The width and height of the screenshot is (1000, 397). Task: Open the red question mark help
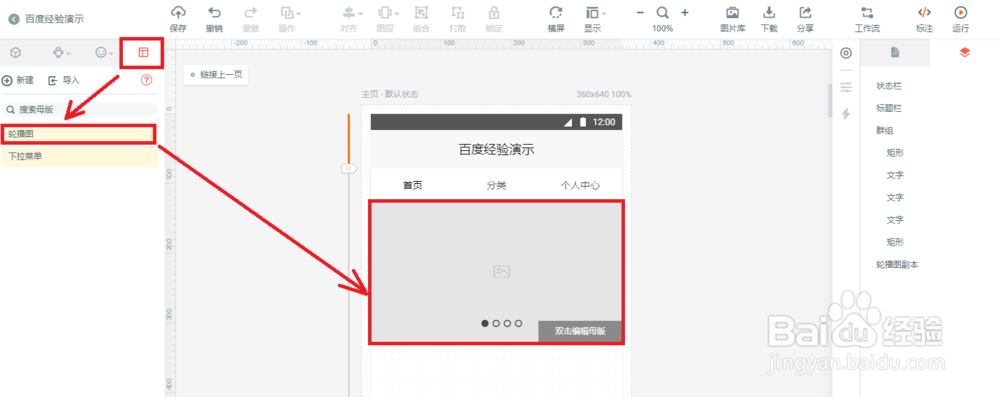click(147, 80)
